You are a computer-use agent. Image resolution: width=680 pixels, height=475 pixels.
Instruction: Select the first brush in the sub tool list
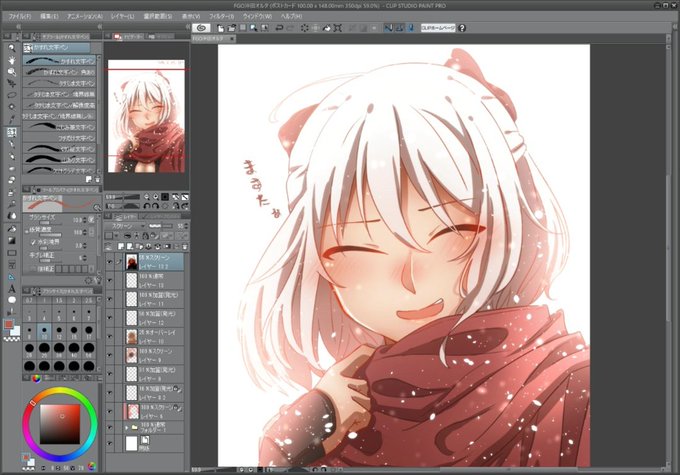tap(59, 61)
